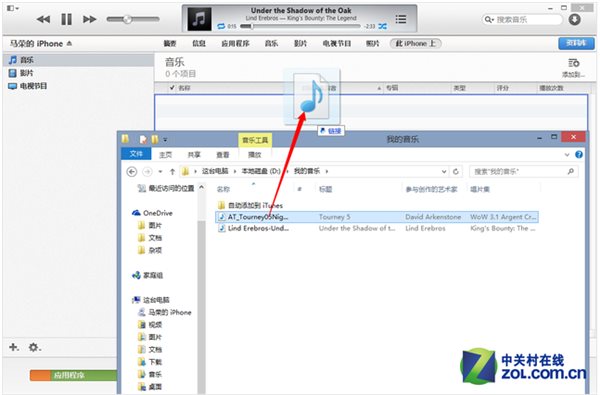The height and width of the screenshot is (395, 600).
Task: Select 影片 in iTunes sidebar
Action: click(78, 73)
